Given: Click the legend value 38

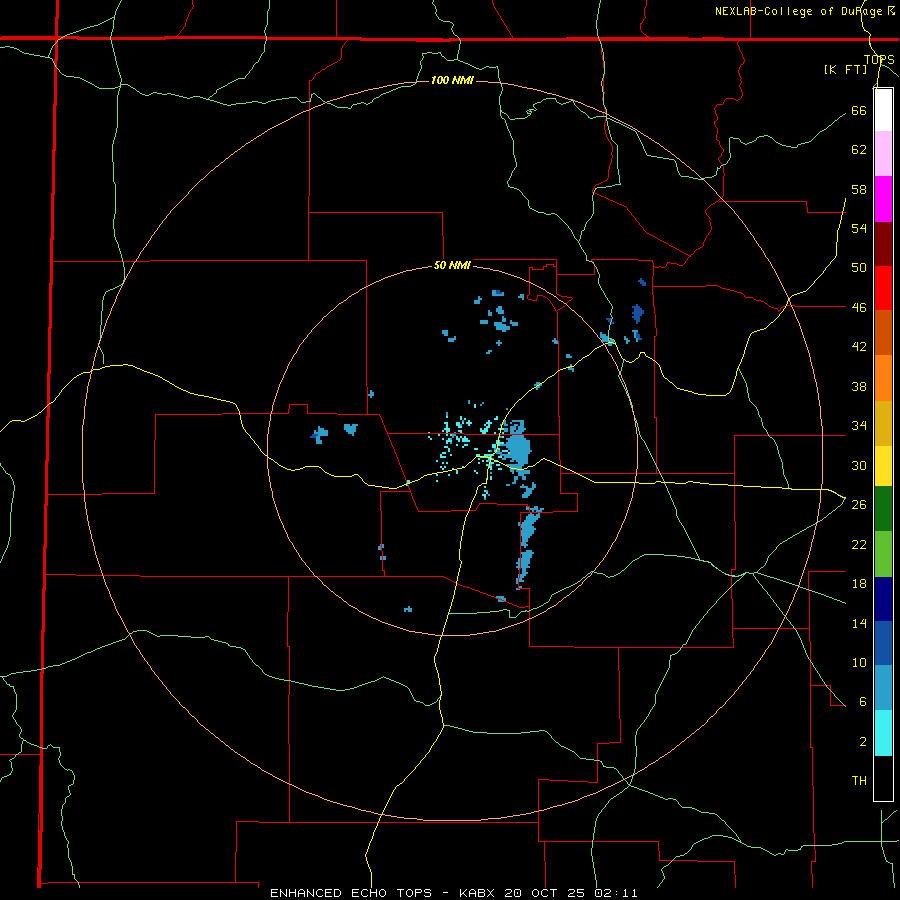Looking at the screenshot, I should pyautogui.click(x=859, y=387).
